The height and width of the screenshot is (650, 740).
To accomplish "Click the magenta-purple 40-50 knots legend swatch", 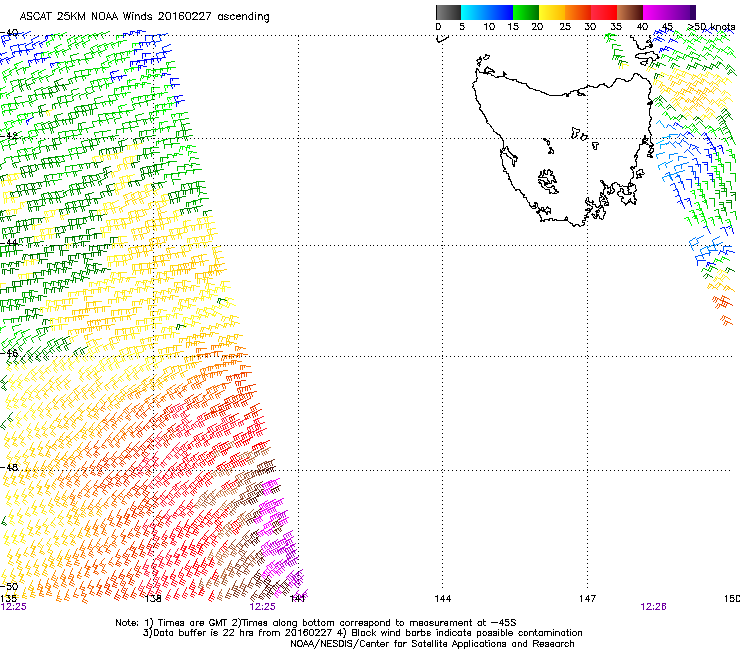I will click(669, 12).
